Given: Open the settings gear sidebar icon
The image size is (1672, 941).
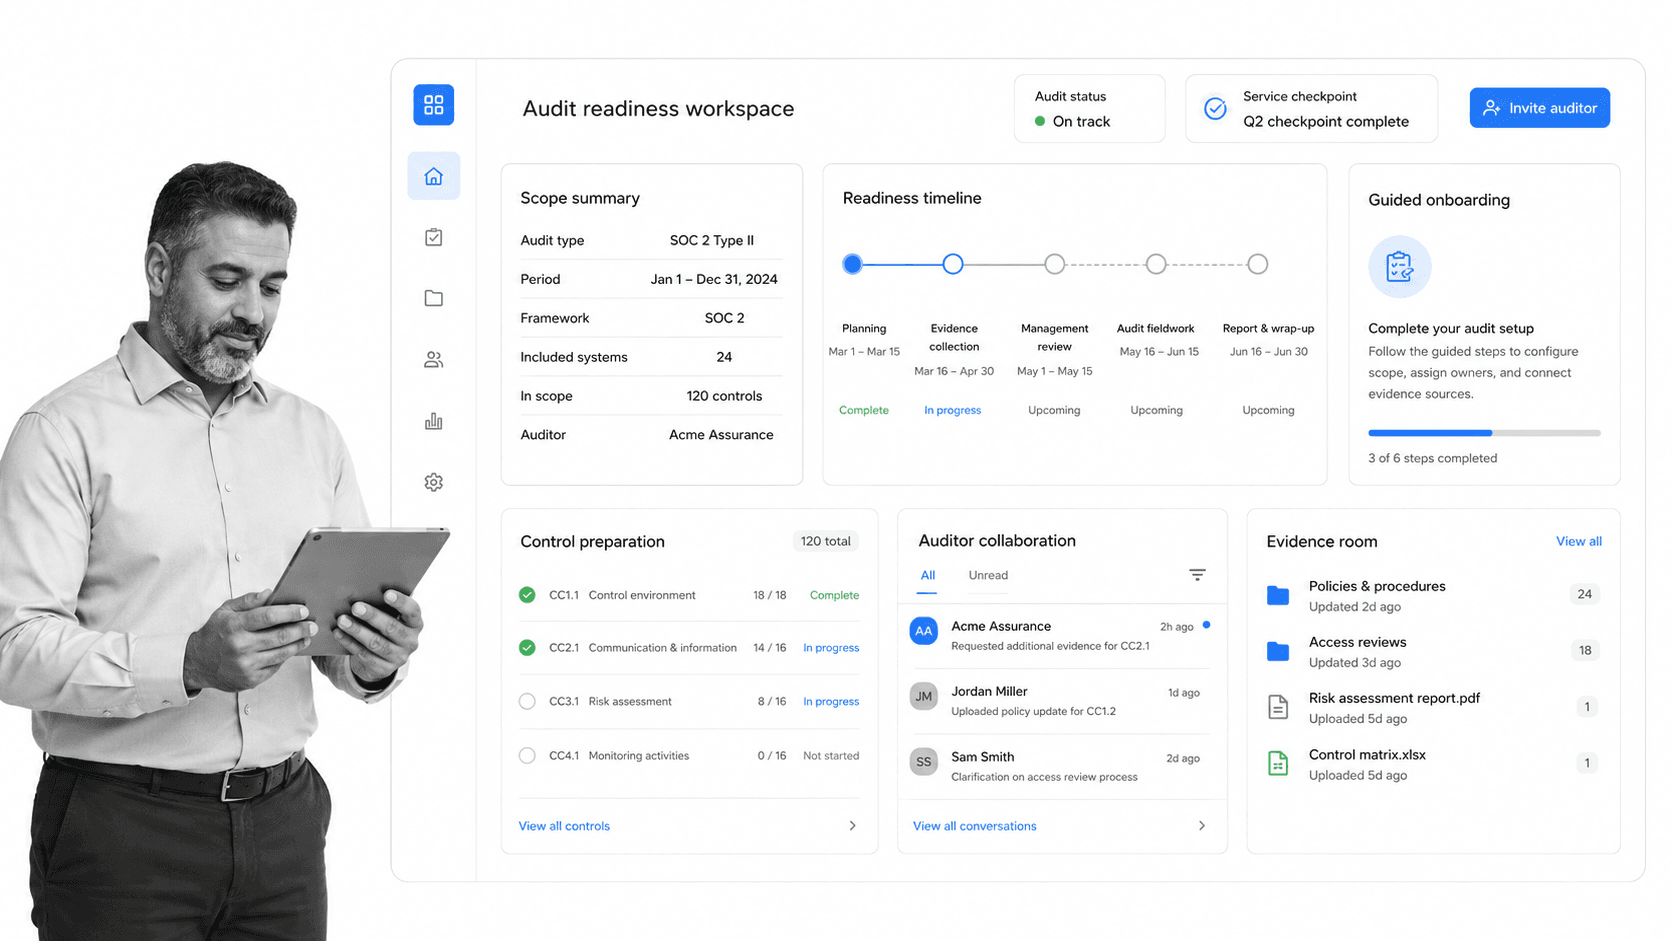Looking at the screenshot, I should point(433,482).
